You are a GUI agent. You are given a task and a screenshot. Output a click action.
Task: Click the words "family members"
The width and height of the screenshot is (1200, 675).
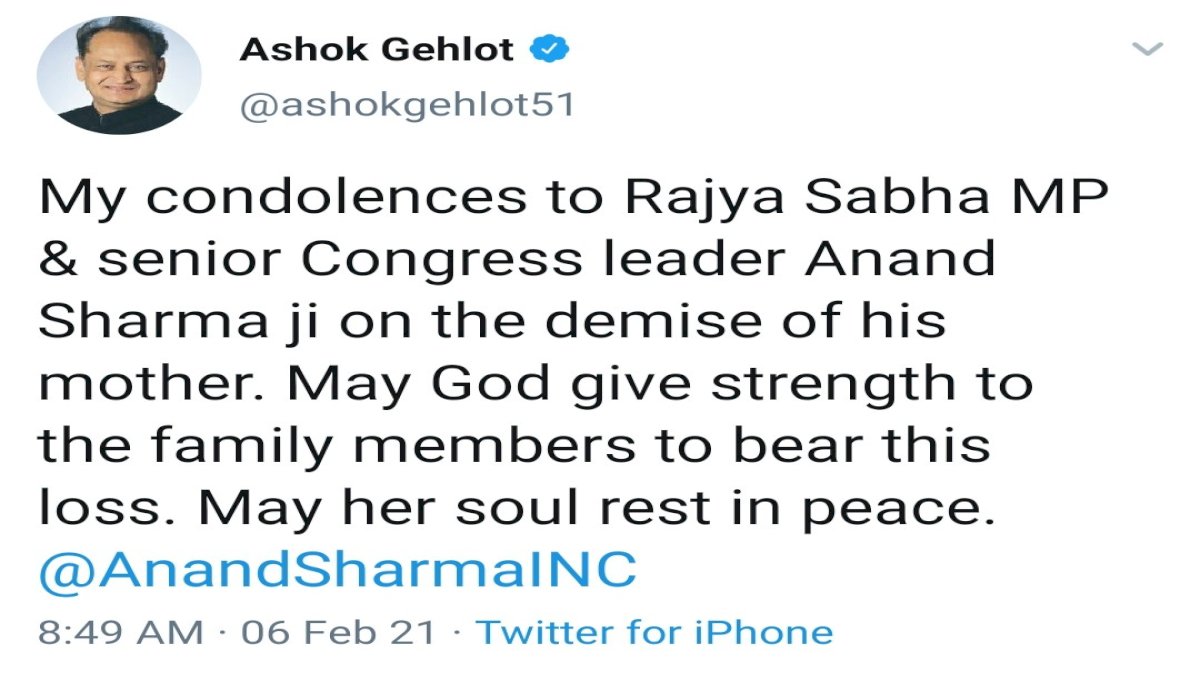click(x=393, y=448)
